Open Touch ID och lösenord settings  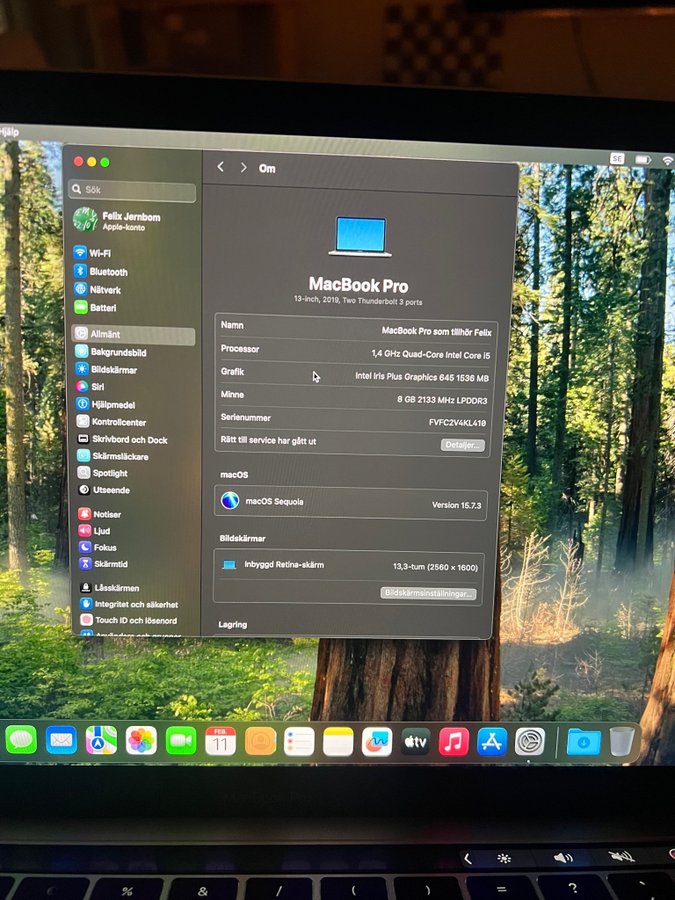coord(135,620)
